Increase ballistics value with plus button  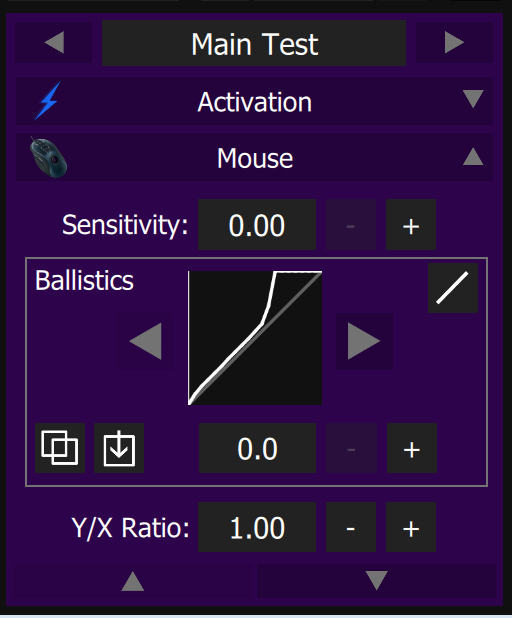[x=412, y=448]
